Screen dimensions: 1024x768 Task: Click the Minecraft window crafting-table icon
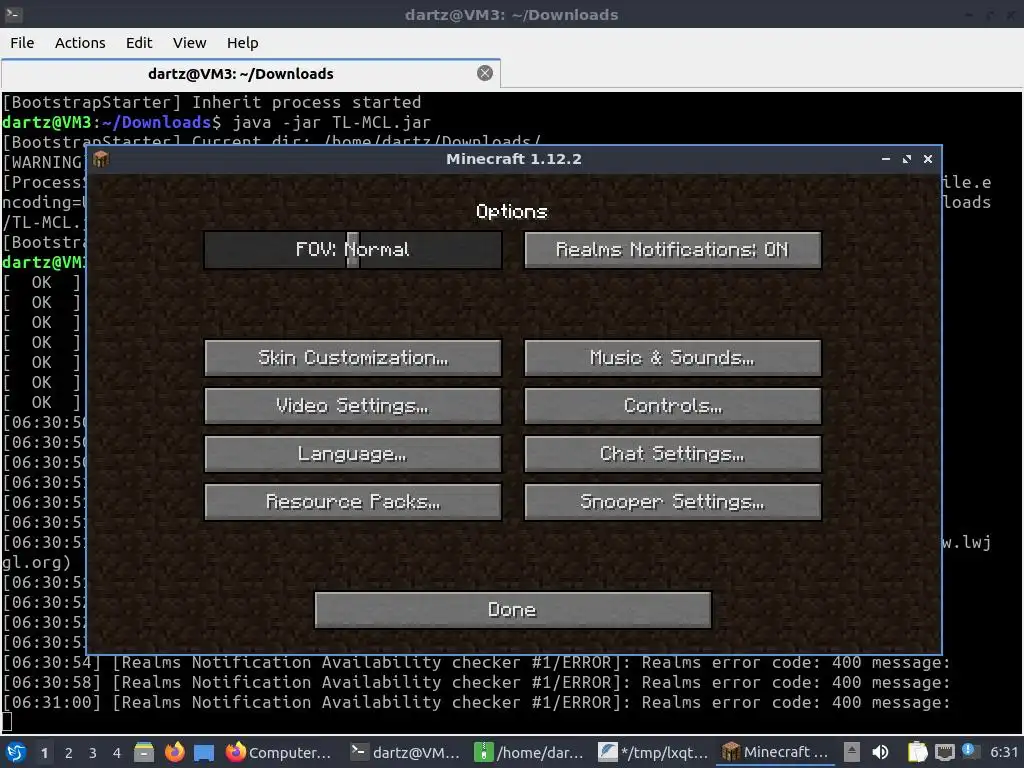101,159
